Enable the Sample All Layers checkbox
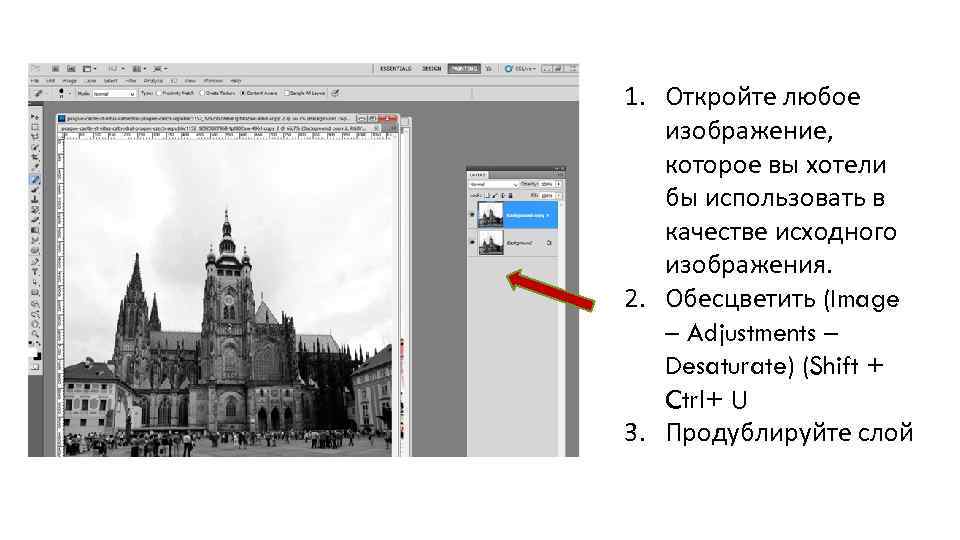 tap(287, 93)
